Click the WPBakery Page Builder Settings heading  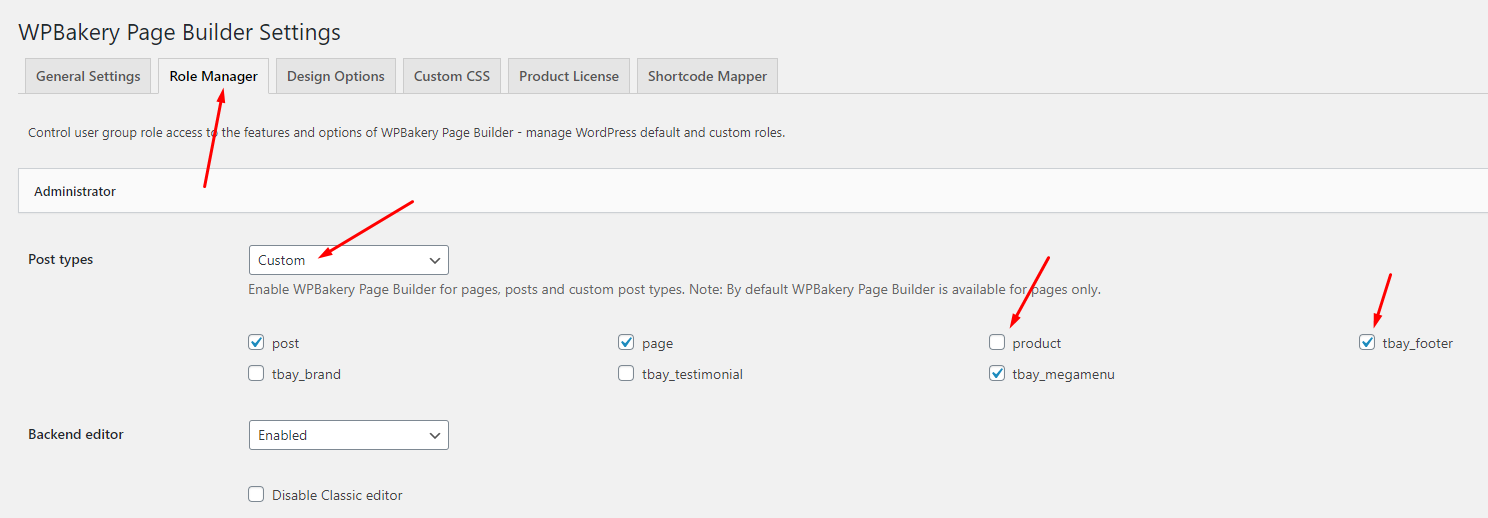[180, 32]
